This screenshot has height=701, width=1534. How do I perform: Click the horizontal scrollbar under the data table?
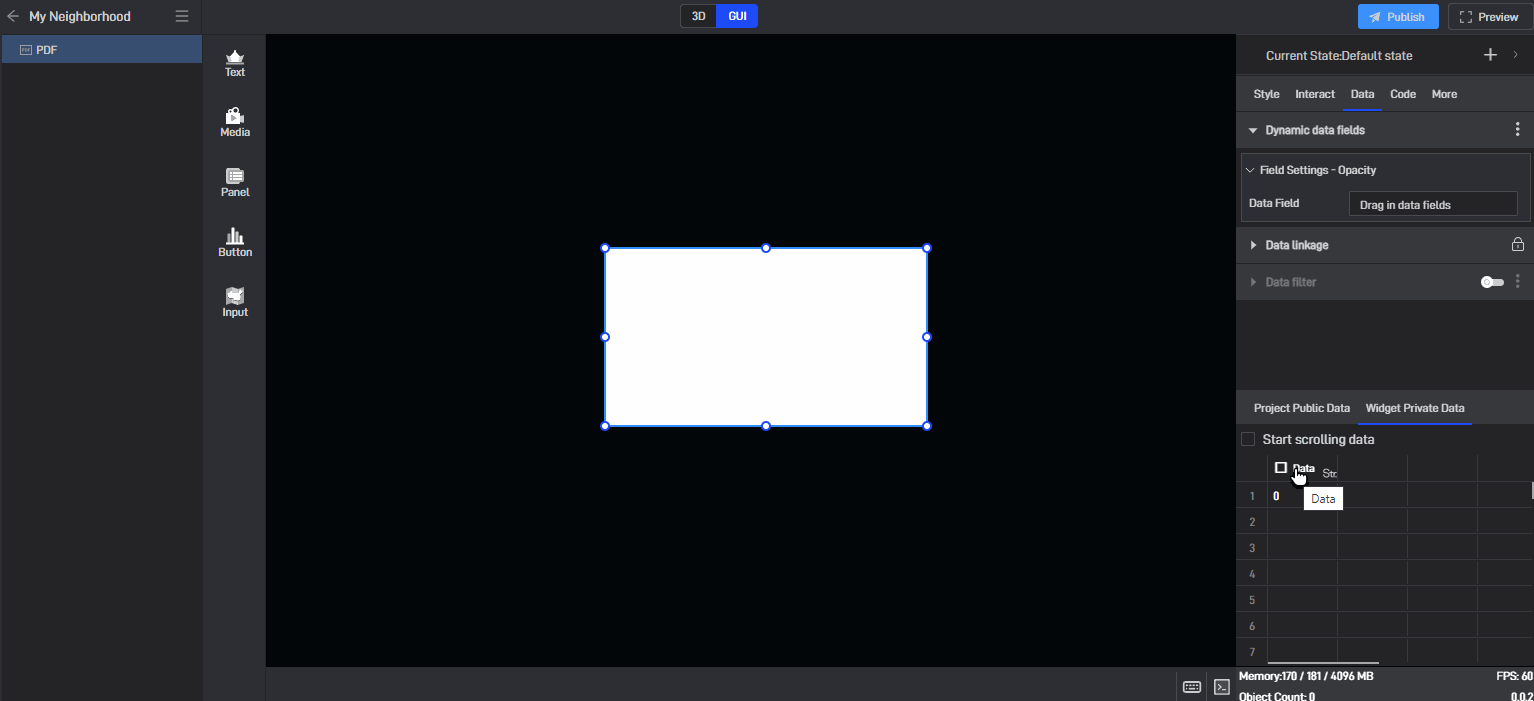(x=1323, y=663)
